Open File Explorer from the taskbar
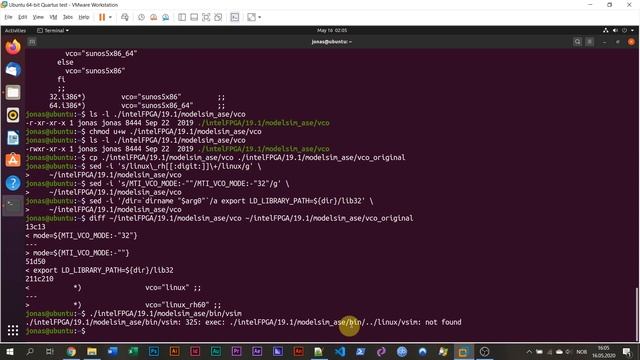The height and width of the screenshot is (360, 640). (x=92, y=351)
